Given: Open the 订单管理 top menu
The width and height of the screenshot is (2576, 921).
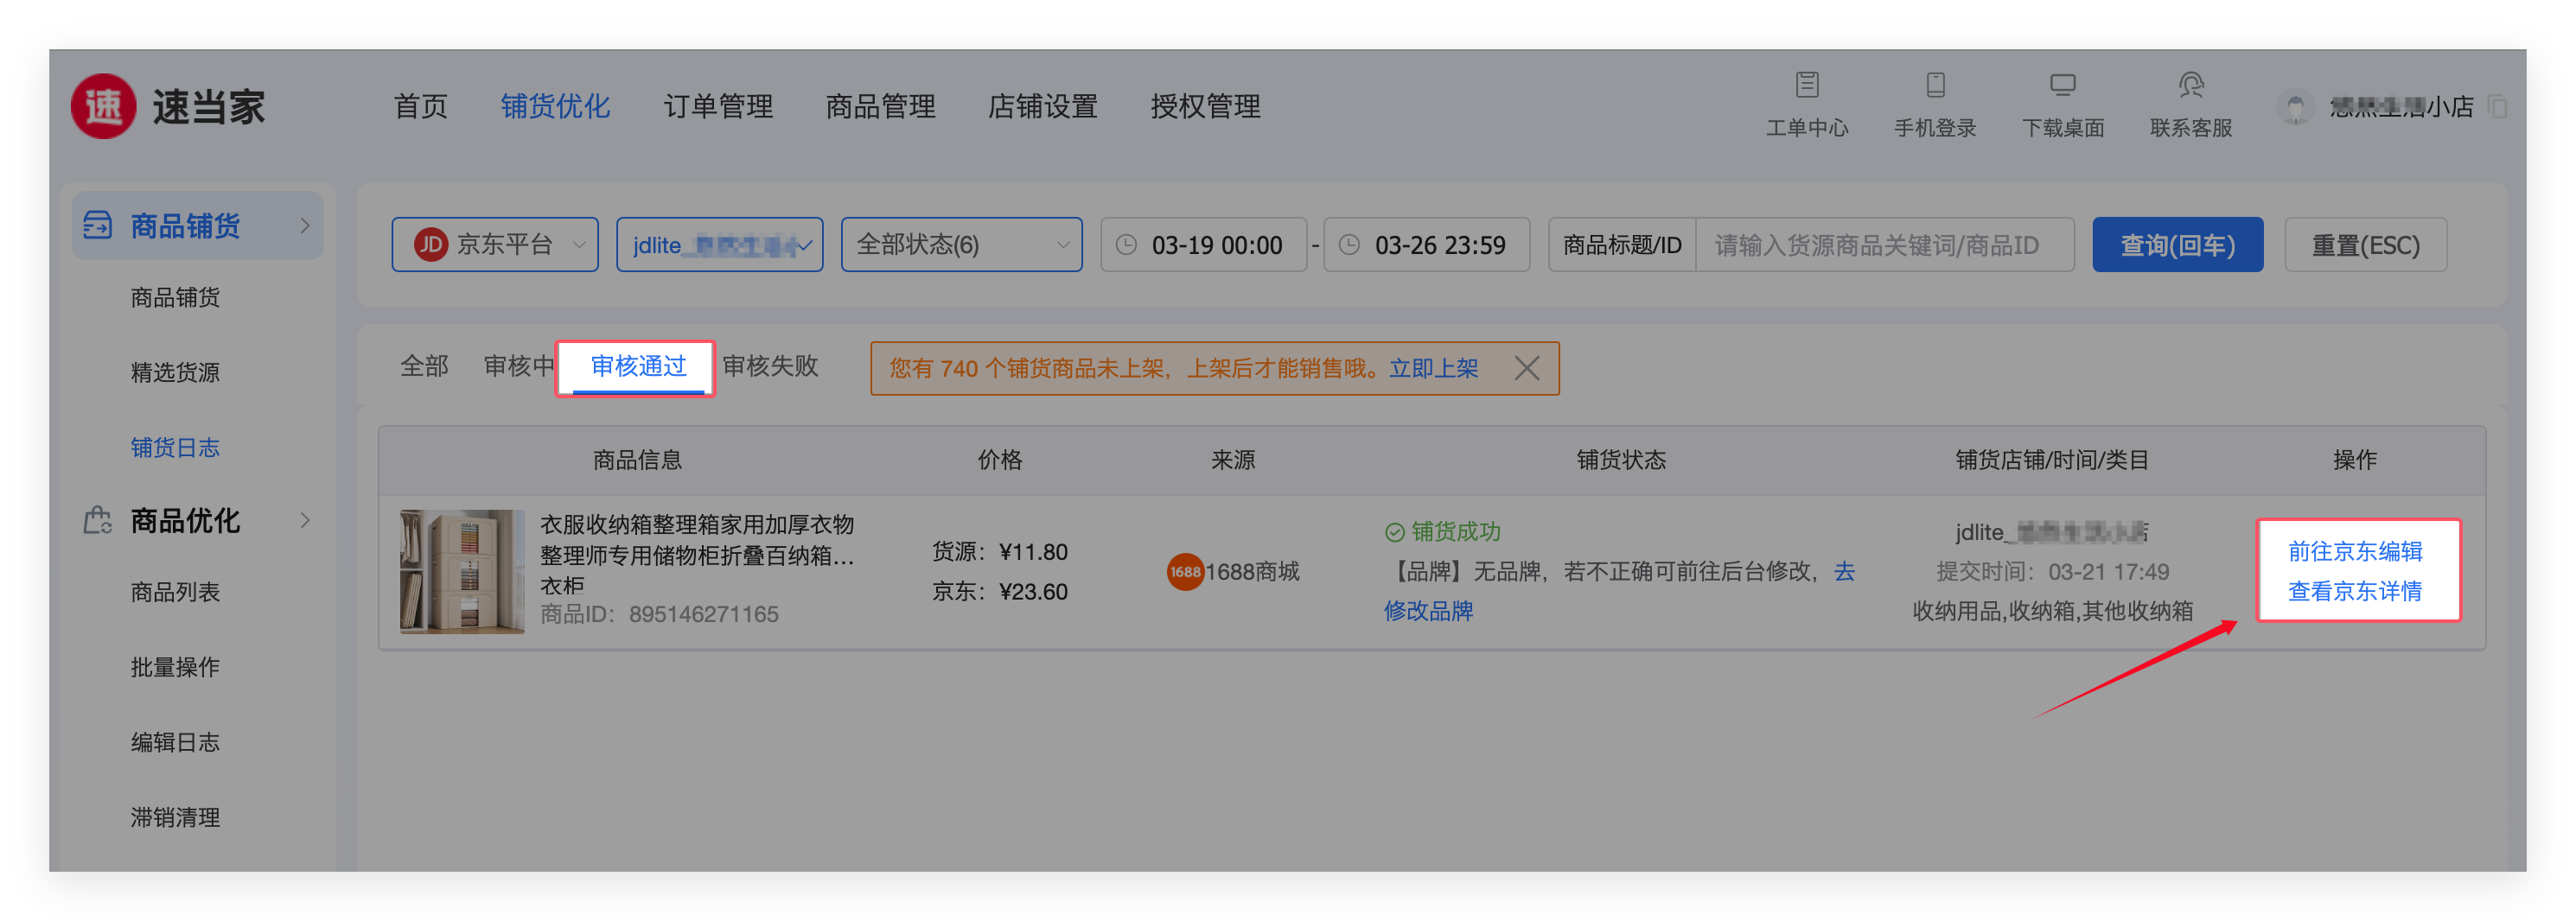Looking at the screenshot, I should [x=717, y=106].
